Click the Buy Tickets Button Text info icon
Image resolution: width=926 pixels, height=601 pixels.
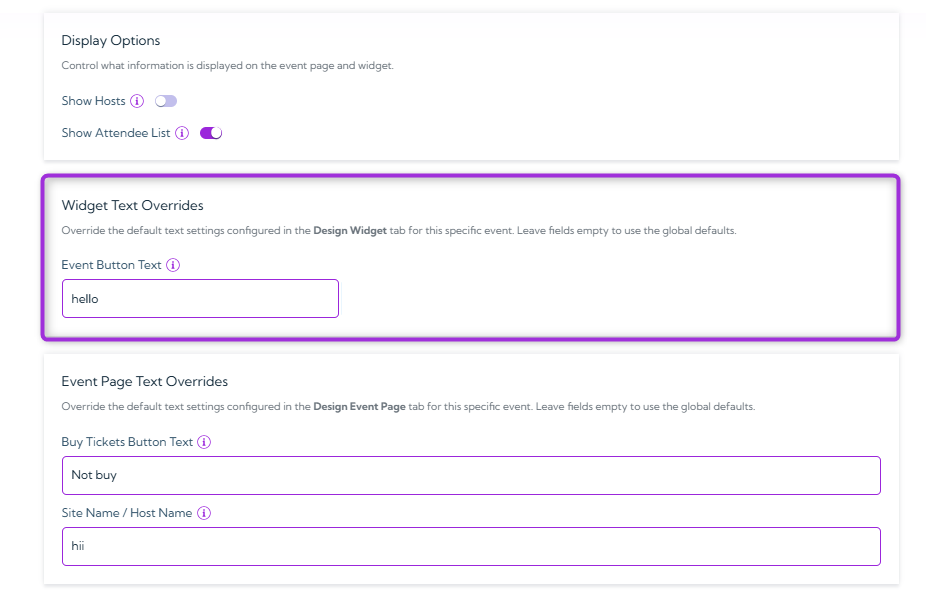tap(203, 441)
